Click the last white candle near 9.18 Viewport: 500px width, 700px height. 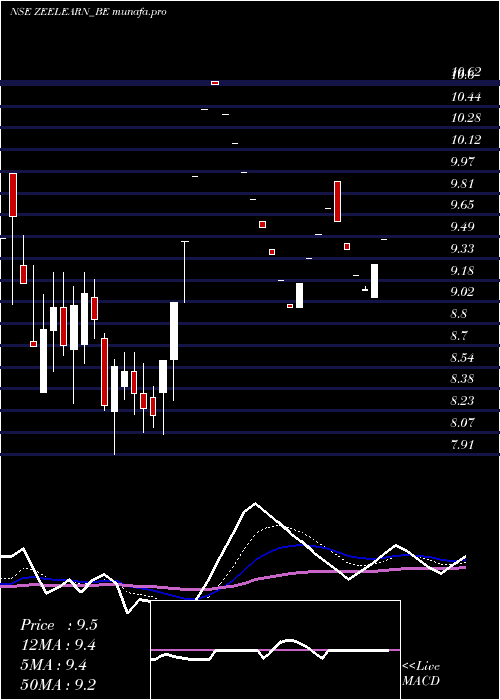[x=374, y=281]
